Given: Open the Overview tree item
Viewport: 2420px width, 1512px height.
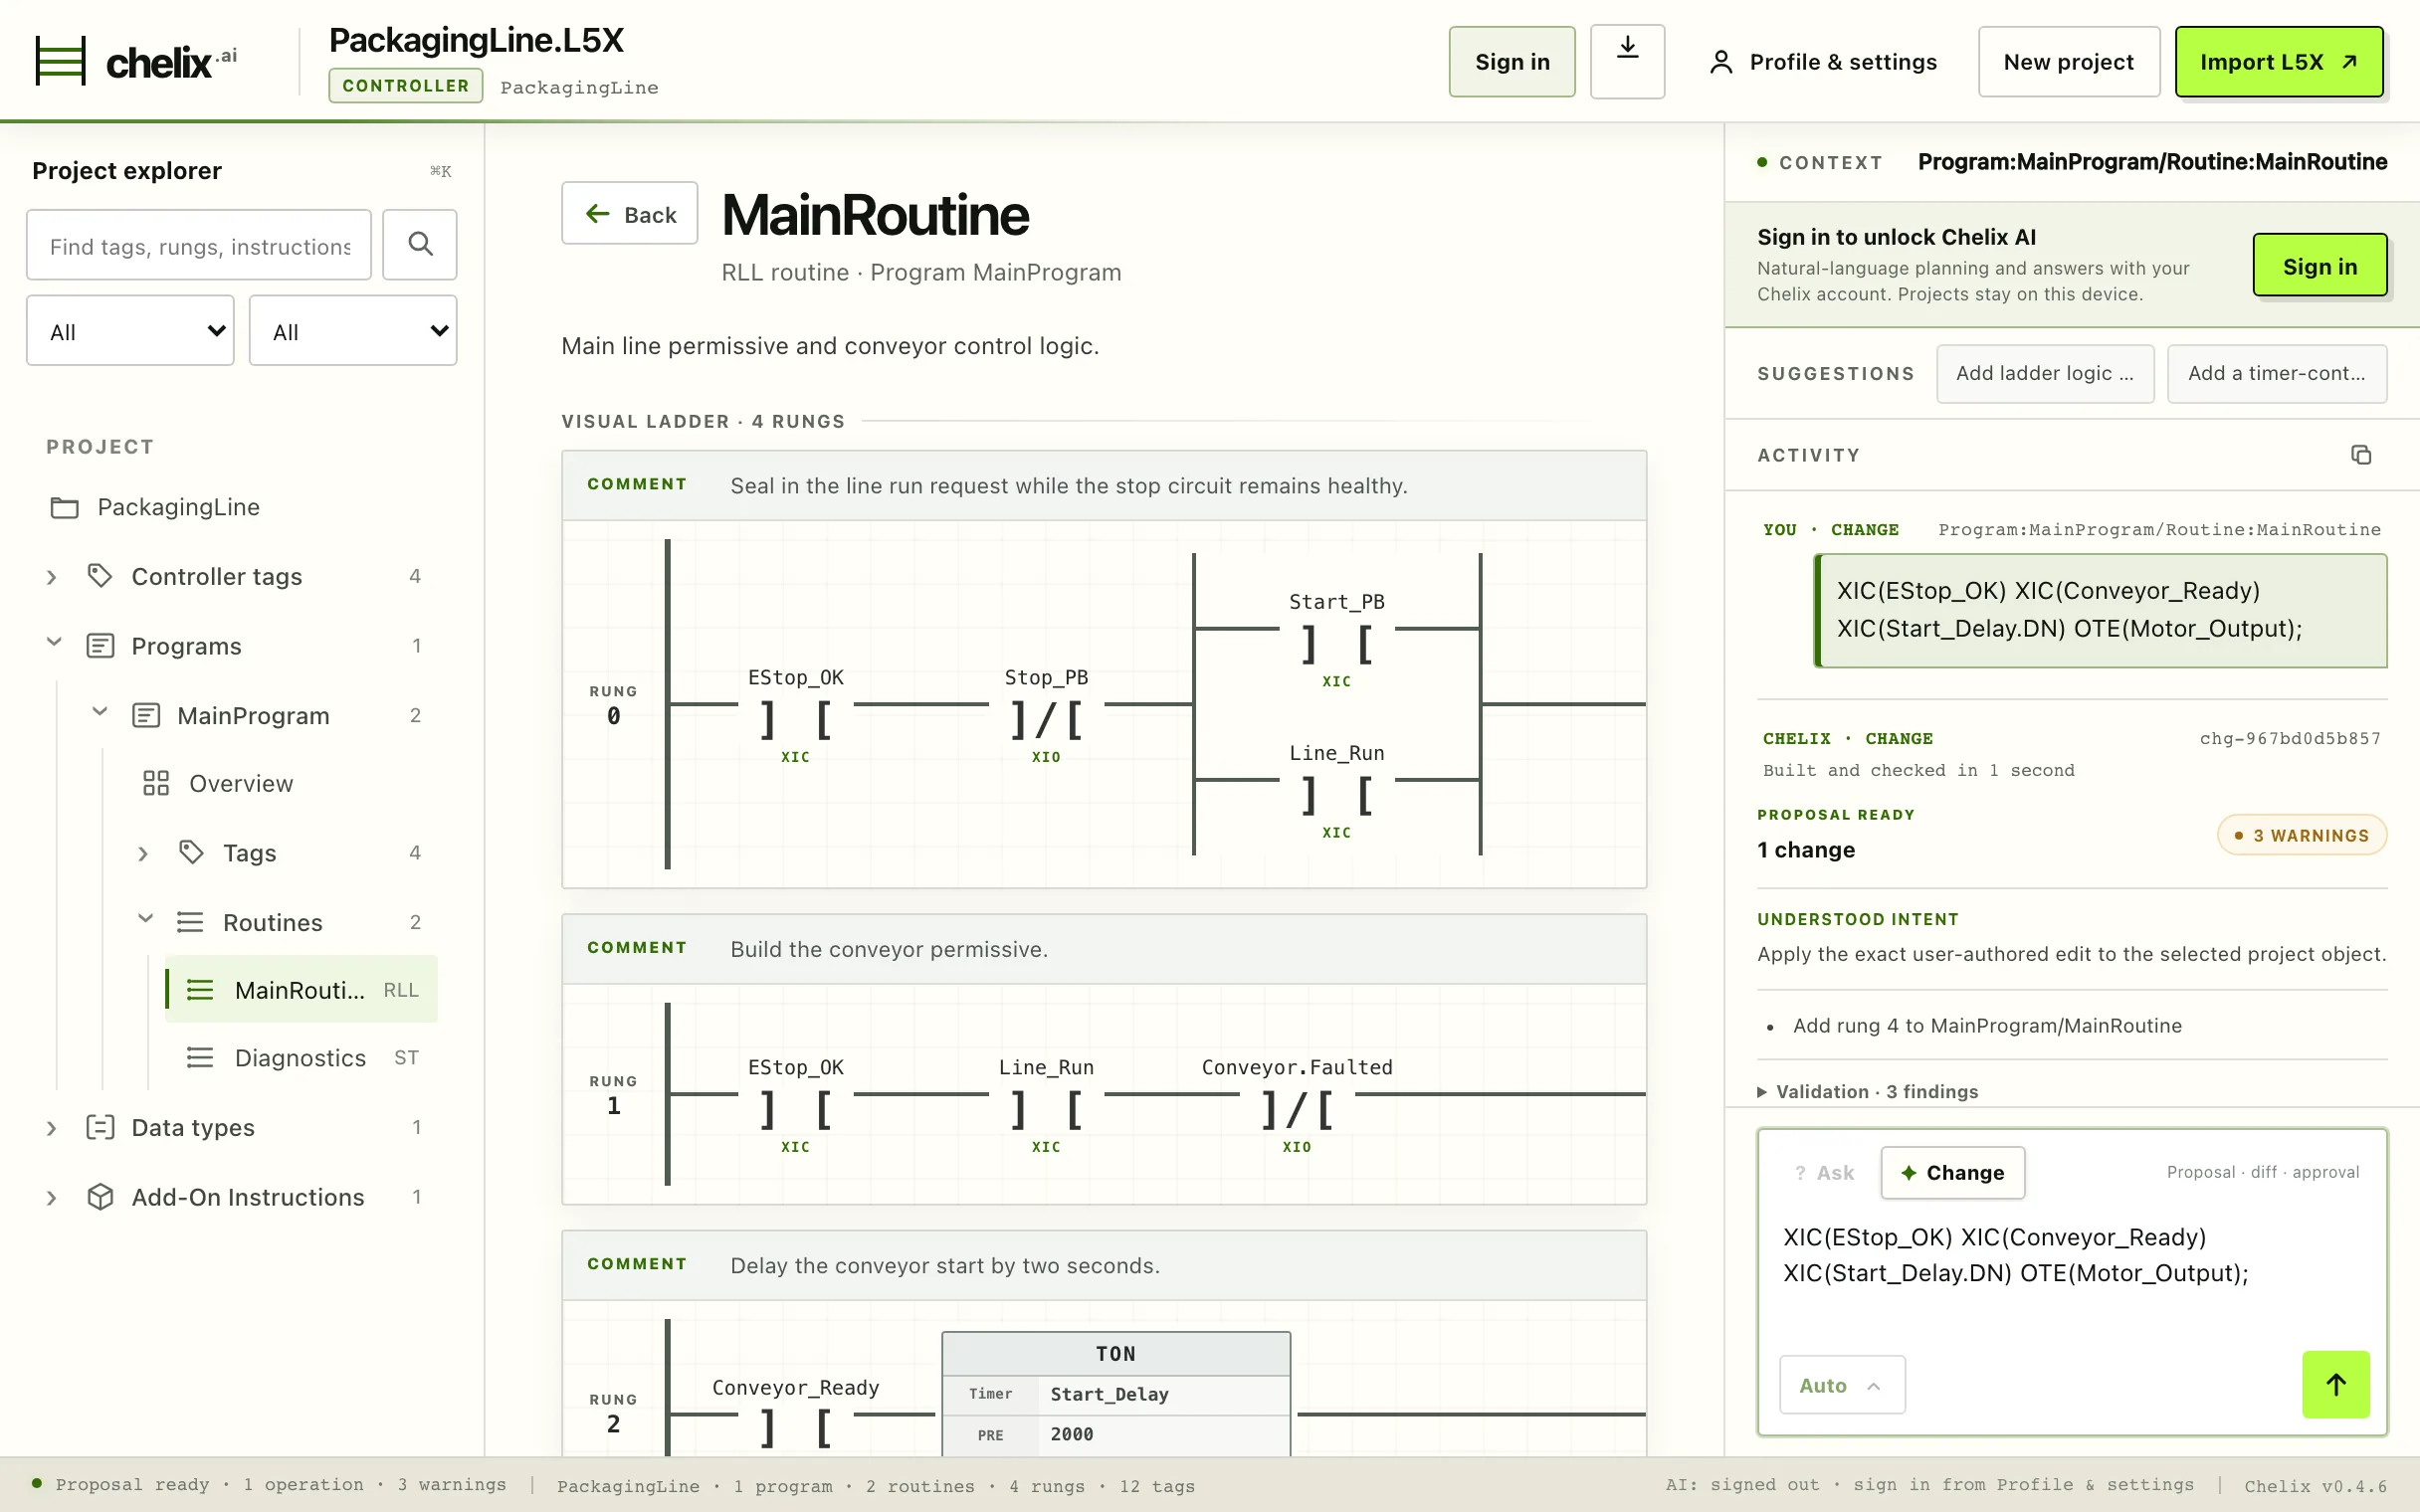Looking at the screenshot, I should [x=241, y=783].
